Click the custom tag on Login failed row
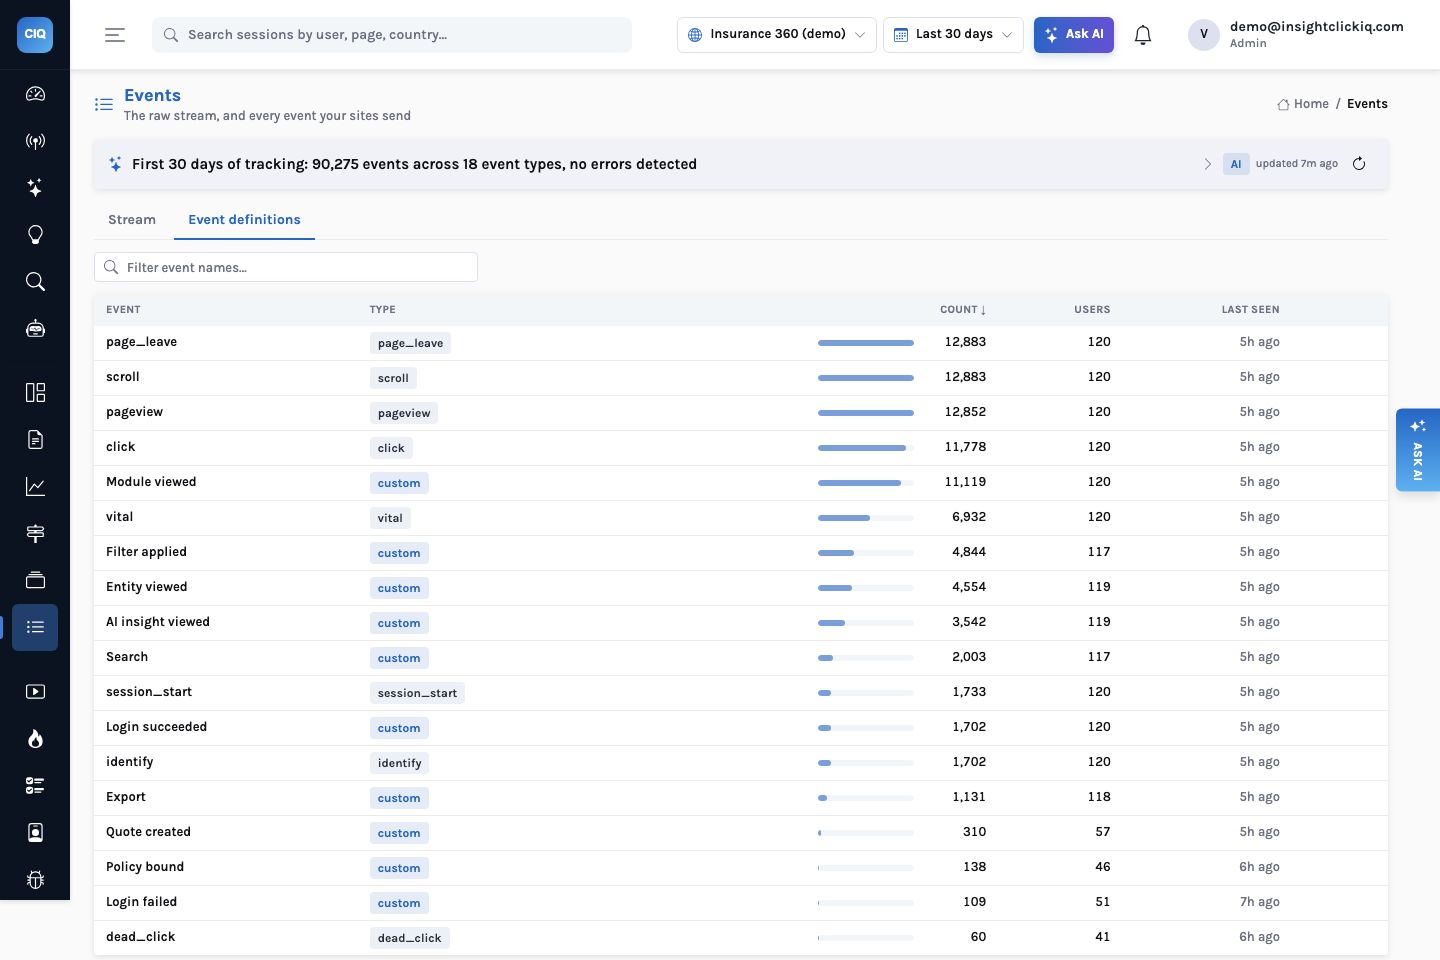The height and width of the screenshot is (960, 1440). click(x=399, y=903)
